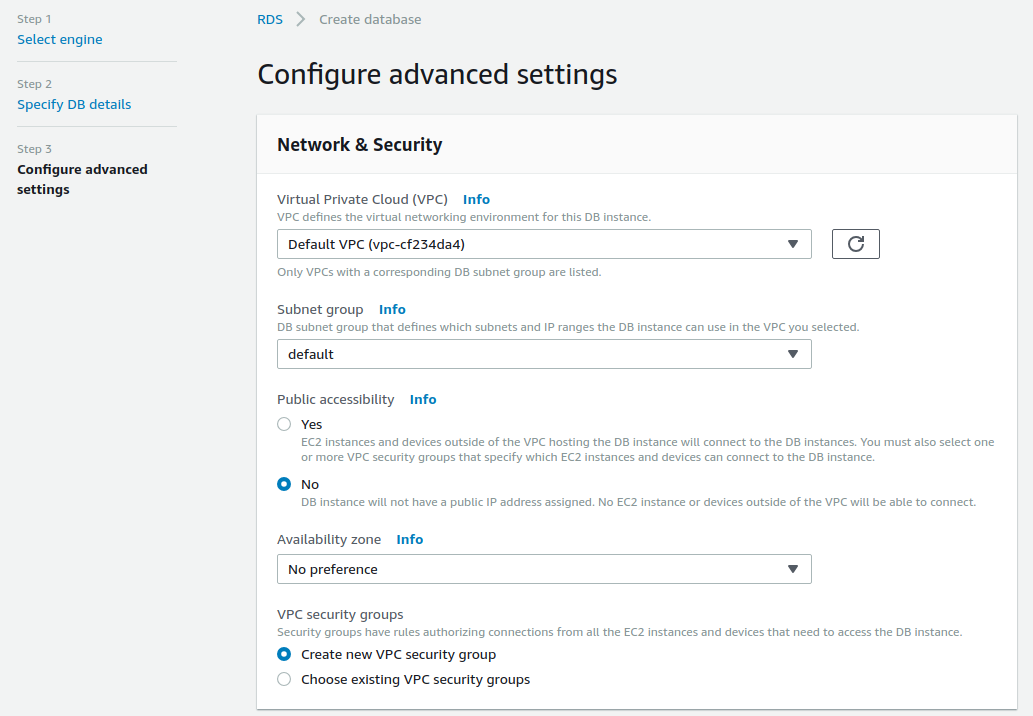
Task: Click the No preference selection field
Action: tap(544, 569)
